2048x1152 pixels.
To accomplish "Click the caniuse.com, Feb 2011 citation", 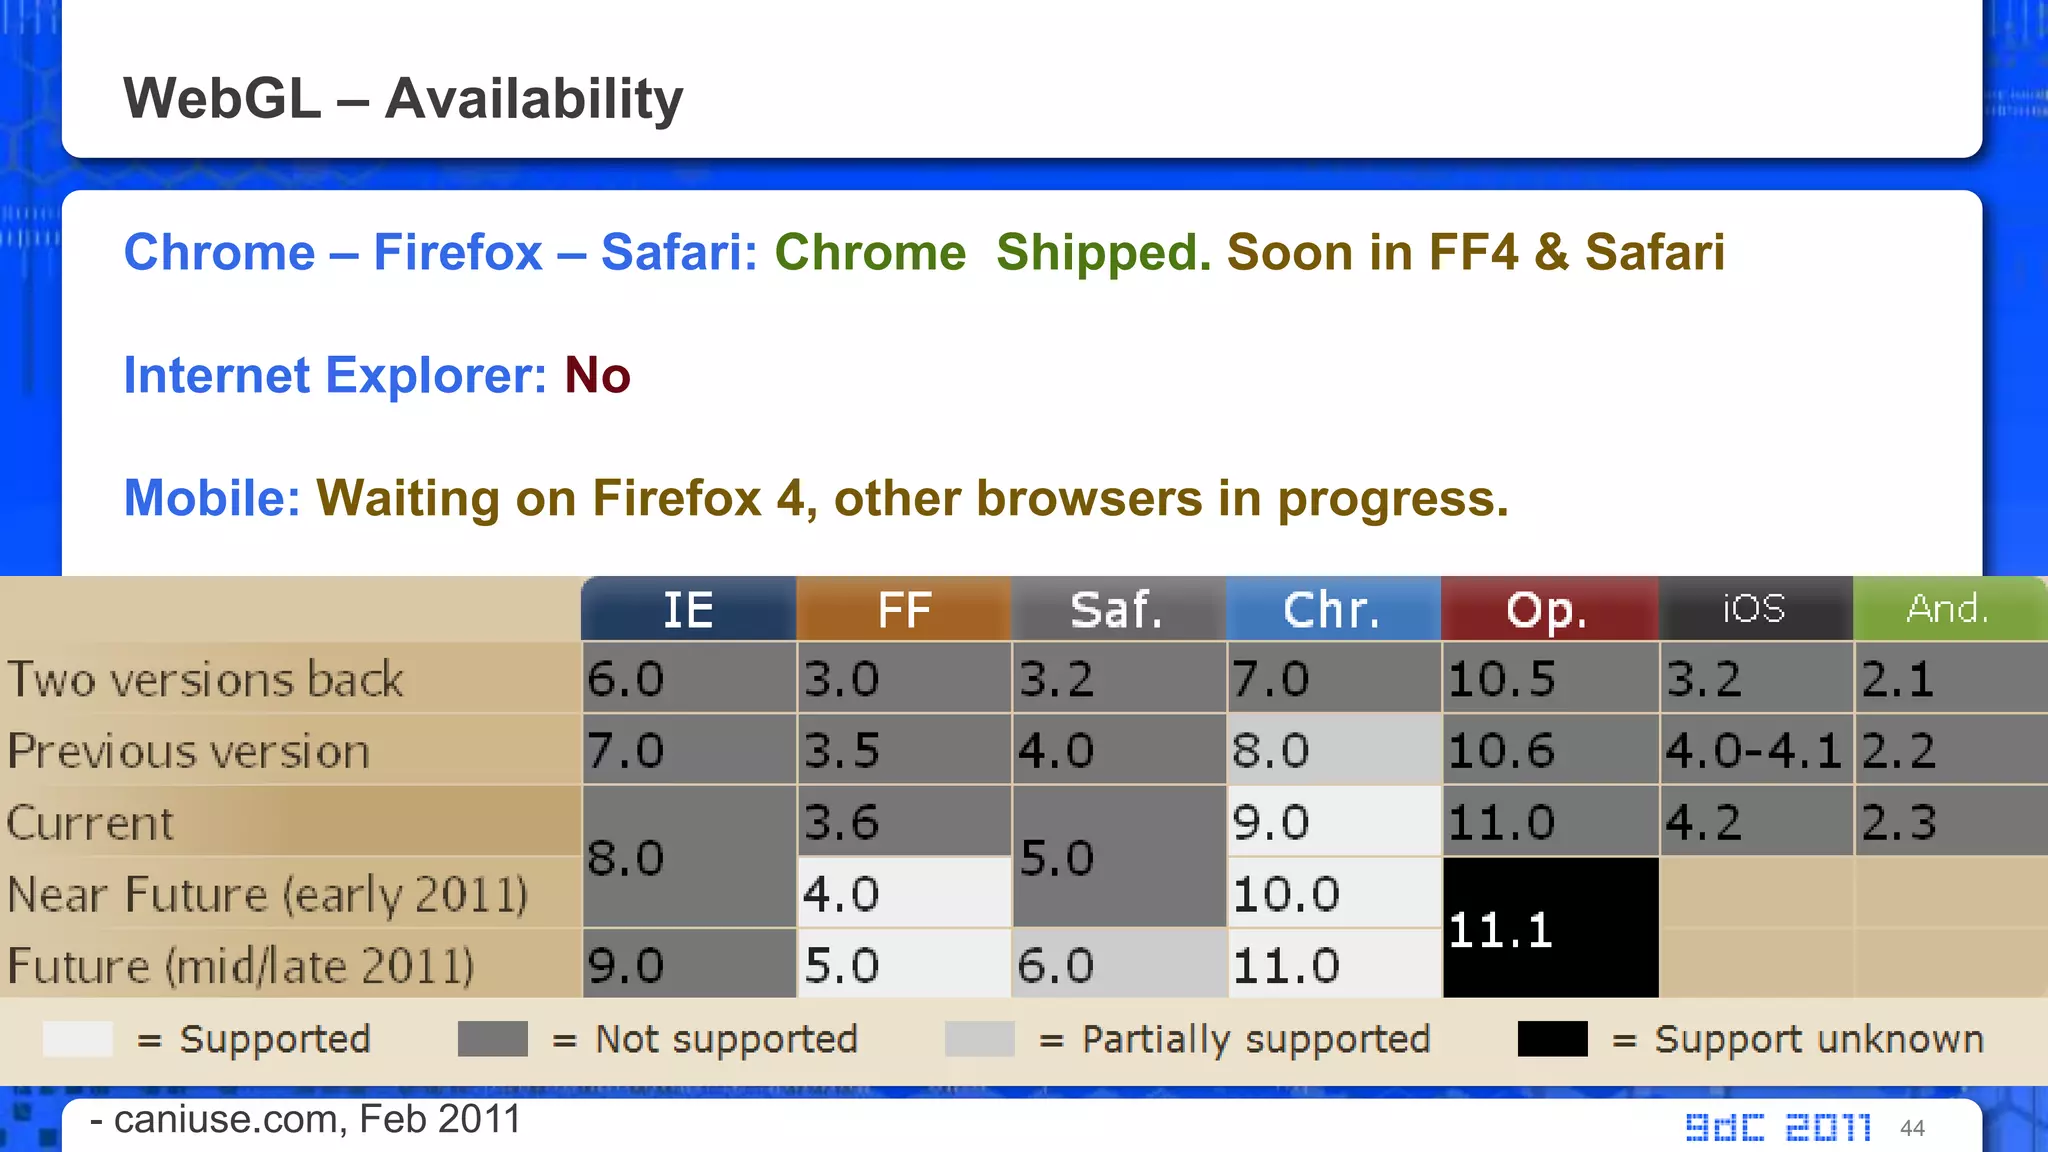I will tap(305, 1119).
